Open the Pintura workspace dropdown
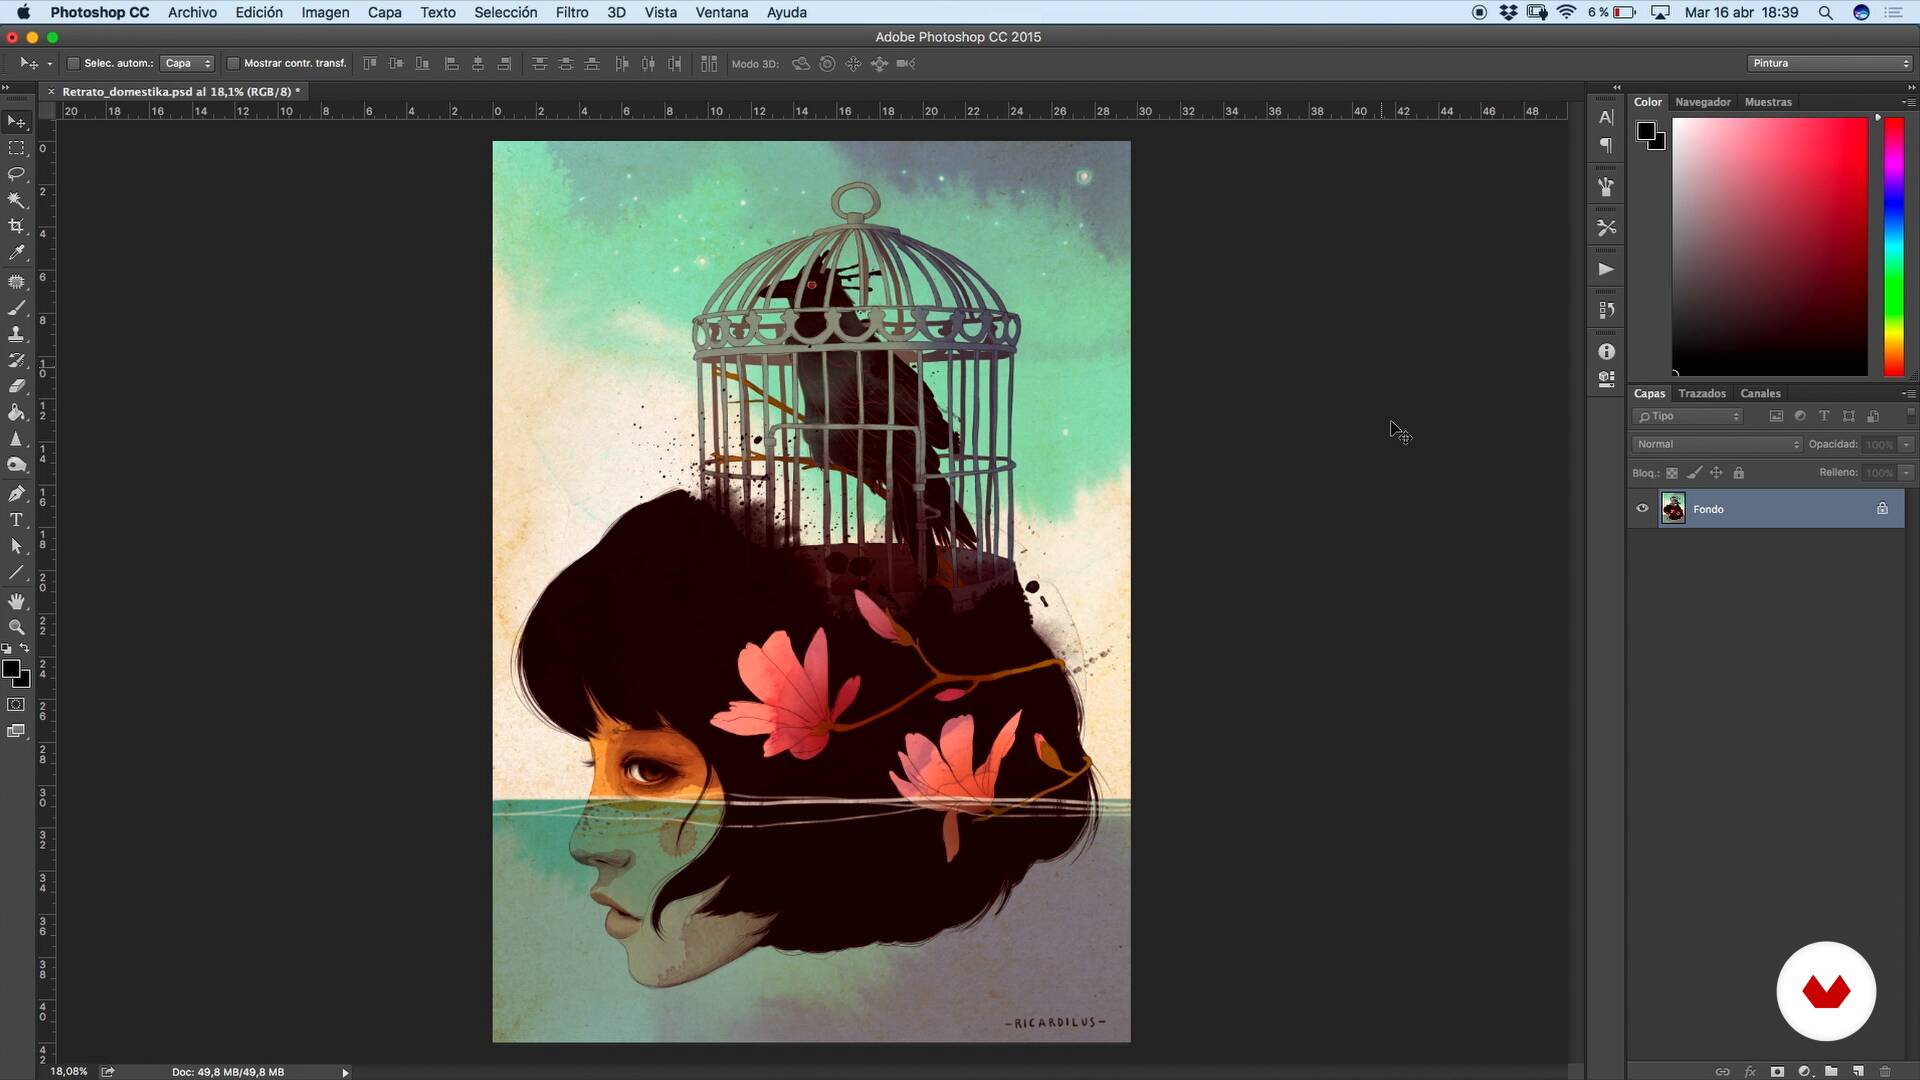Viewport: 1920px width, 1080px height. (x=1830, y=63)
